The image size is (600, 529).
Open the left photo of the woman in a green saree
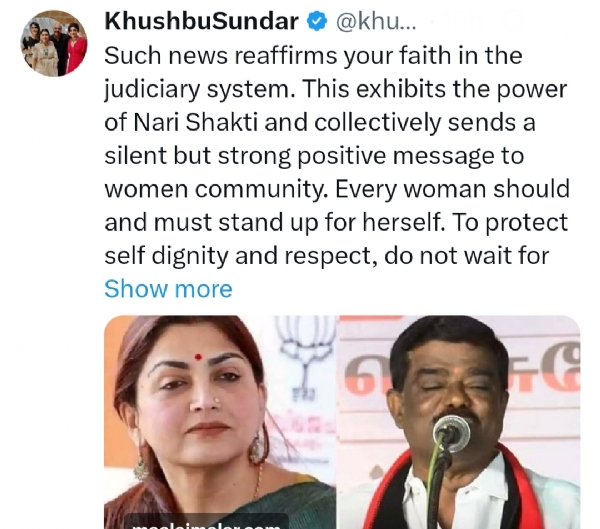(220, 422)
